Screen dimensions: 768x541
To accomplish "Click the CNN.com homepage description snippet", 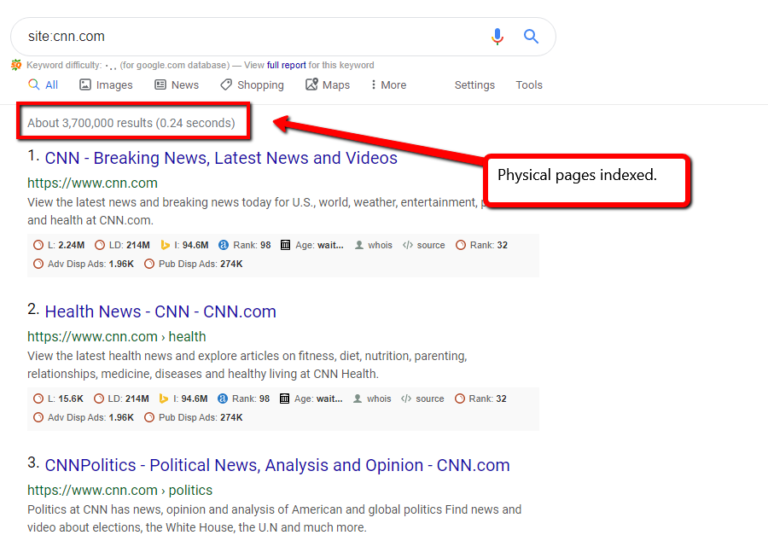I will click(x=255, y=211).
